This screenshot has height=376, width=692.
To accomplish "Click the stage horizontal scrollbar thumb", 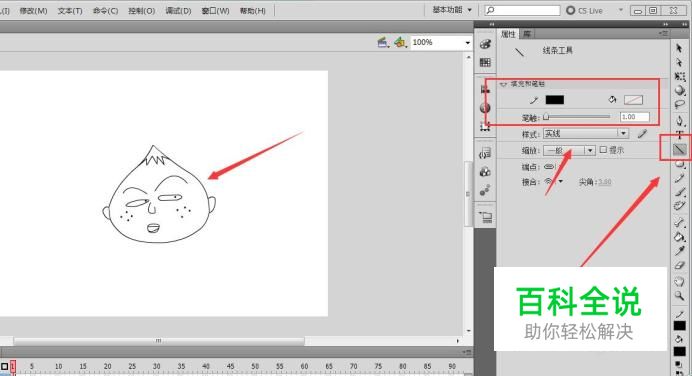I will tap(159, 341).
